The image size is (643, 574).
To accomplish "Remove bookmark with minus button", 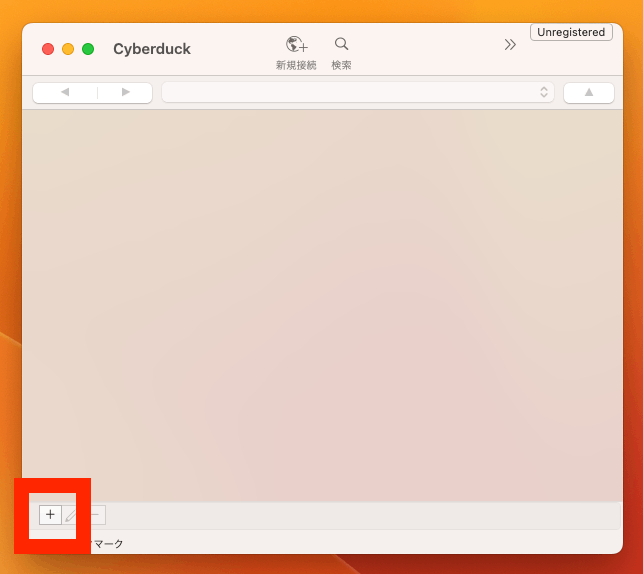I will (95, 515).
